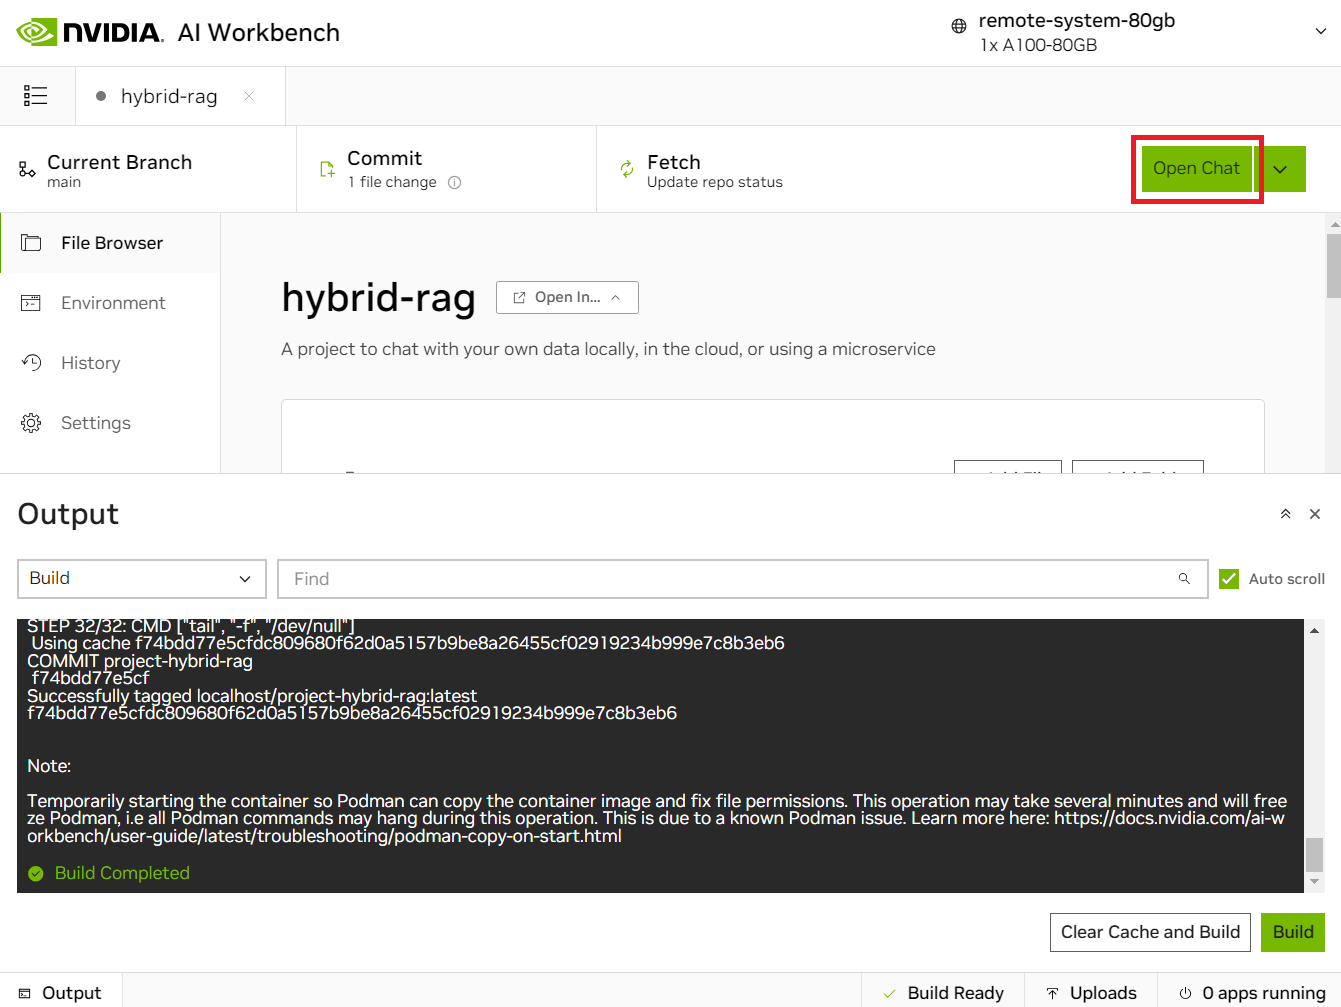This screenshot has height=1007, width=1341.
Task: Maximize Output panel with double chevron icon
Action: [x=1285, y=514]
